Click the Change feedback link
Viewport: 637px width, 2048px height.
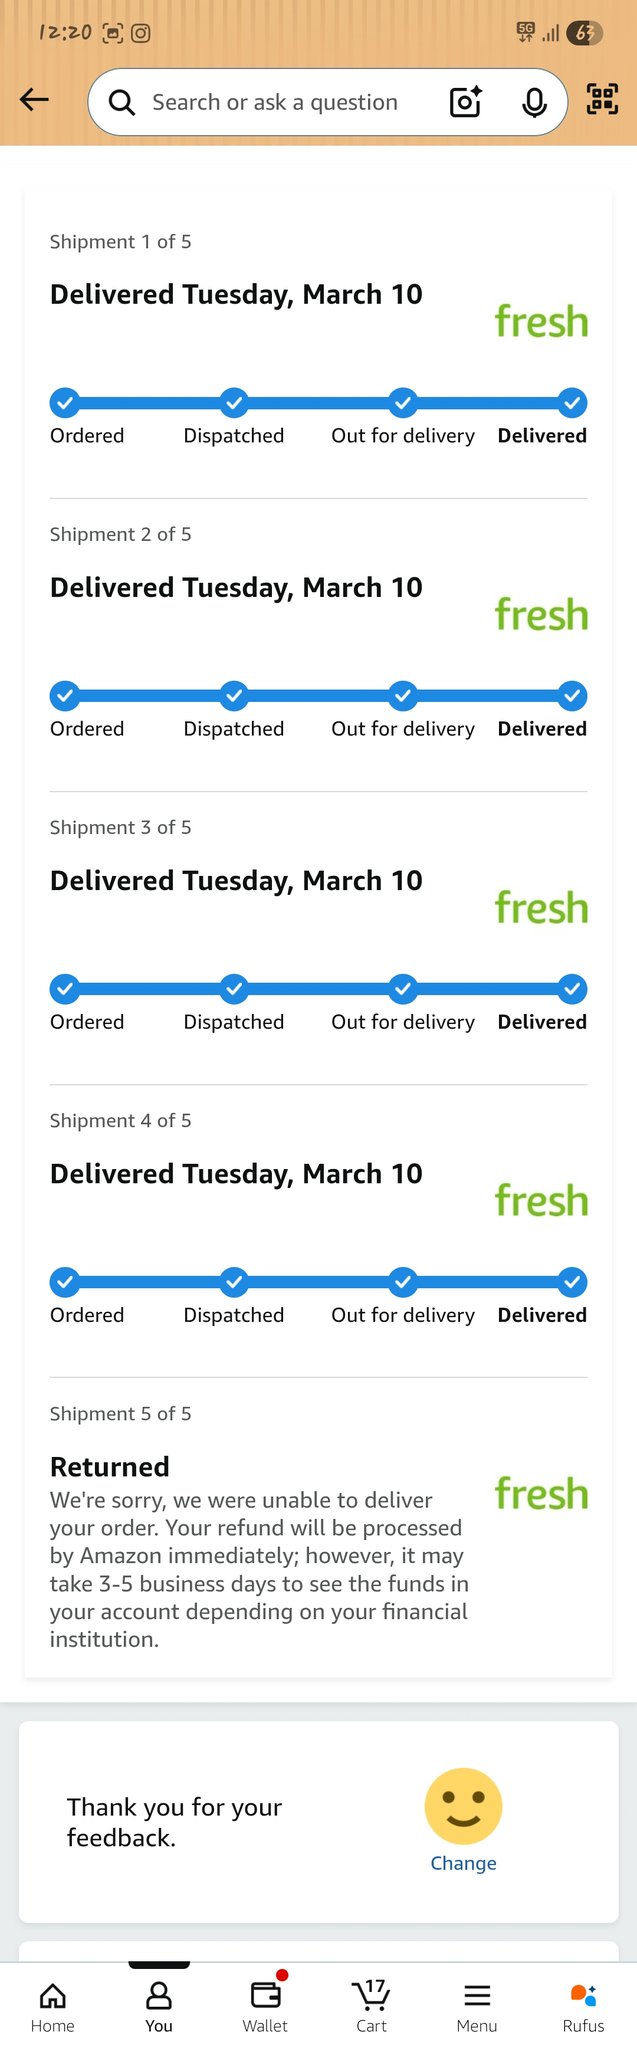click(x=463, y=1863)
